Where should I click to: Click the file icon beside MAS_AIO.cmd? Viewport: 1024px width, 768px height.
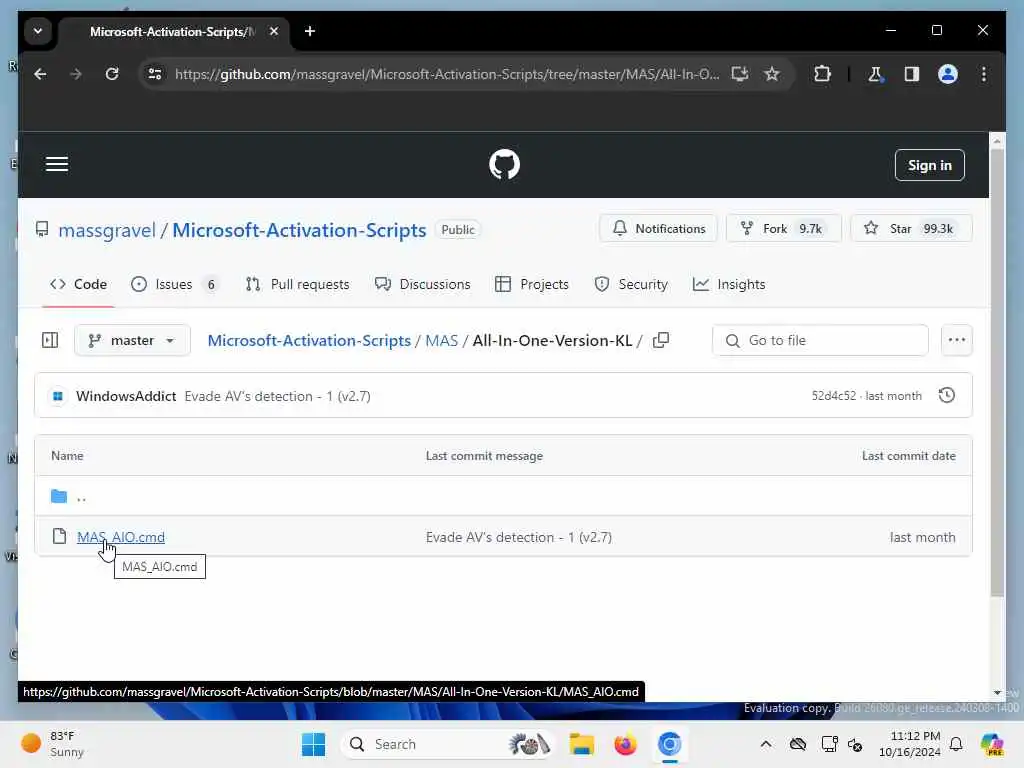(x=59, y=537)
